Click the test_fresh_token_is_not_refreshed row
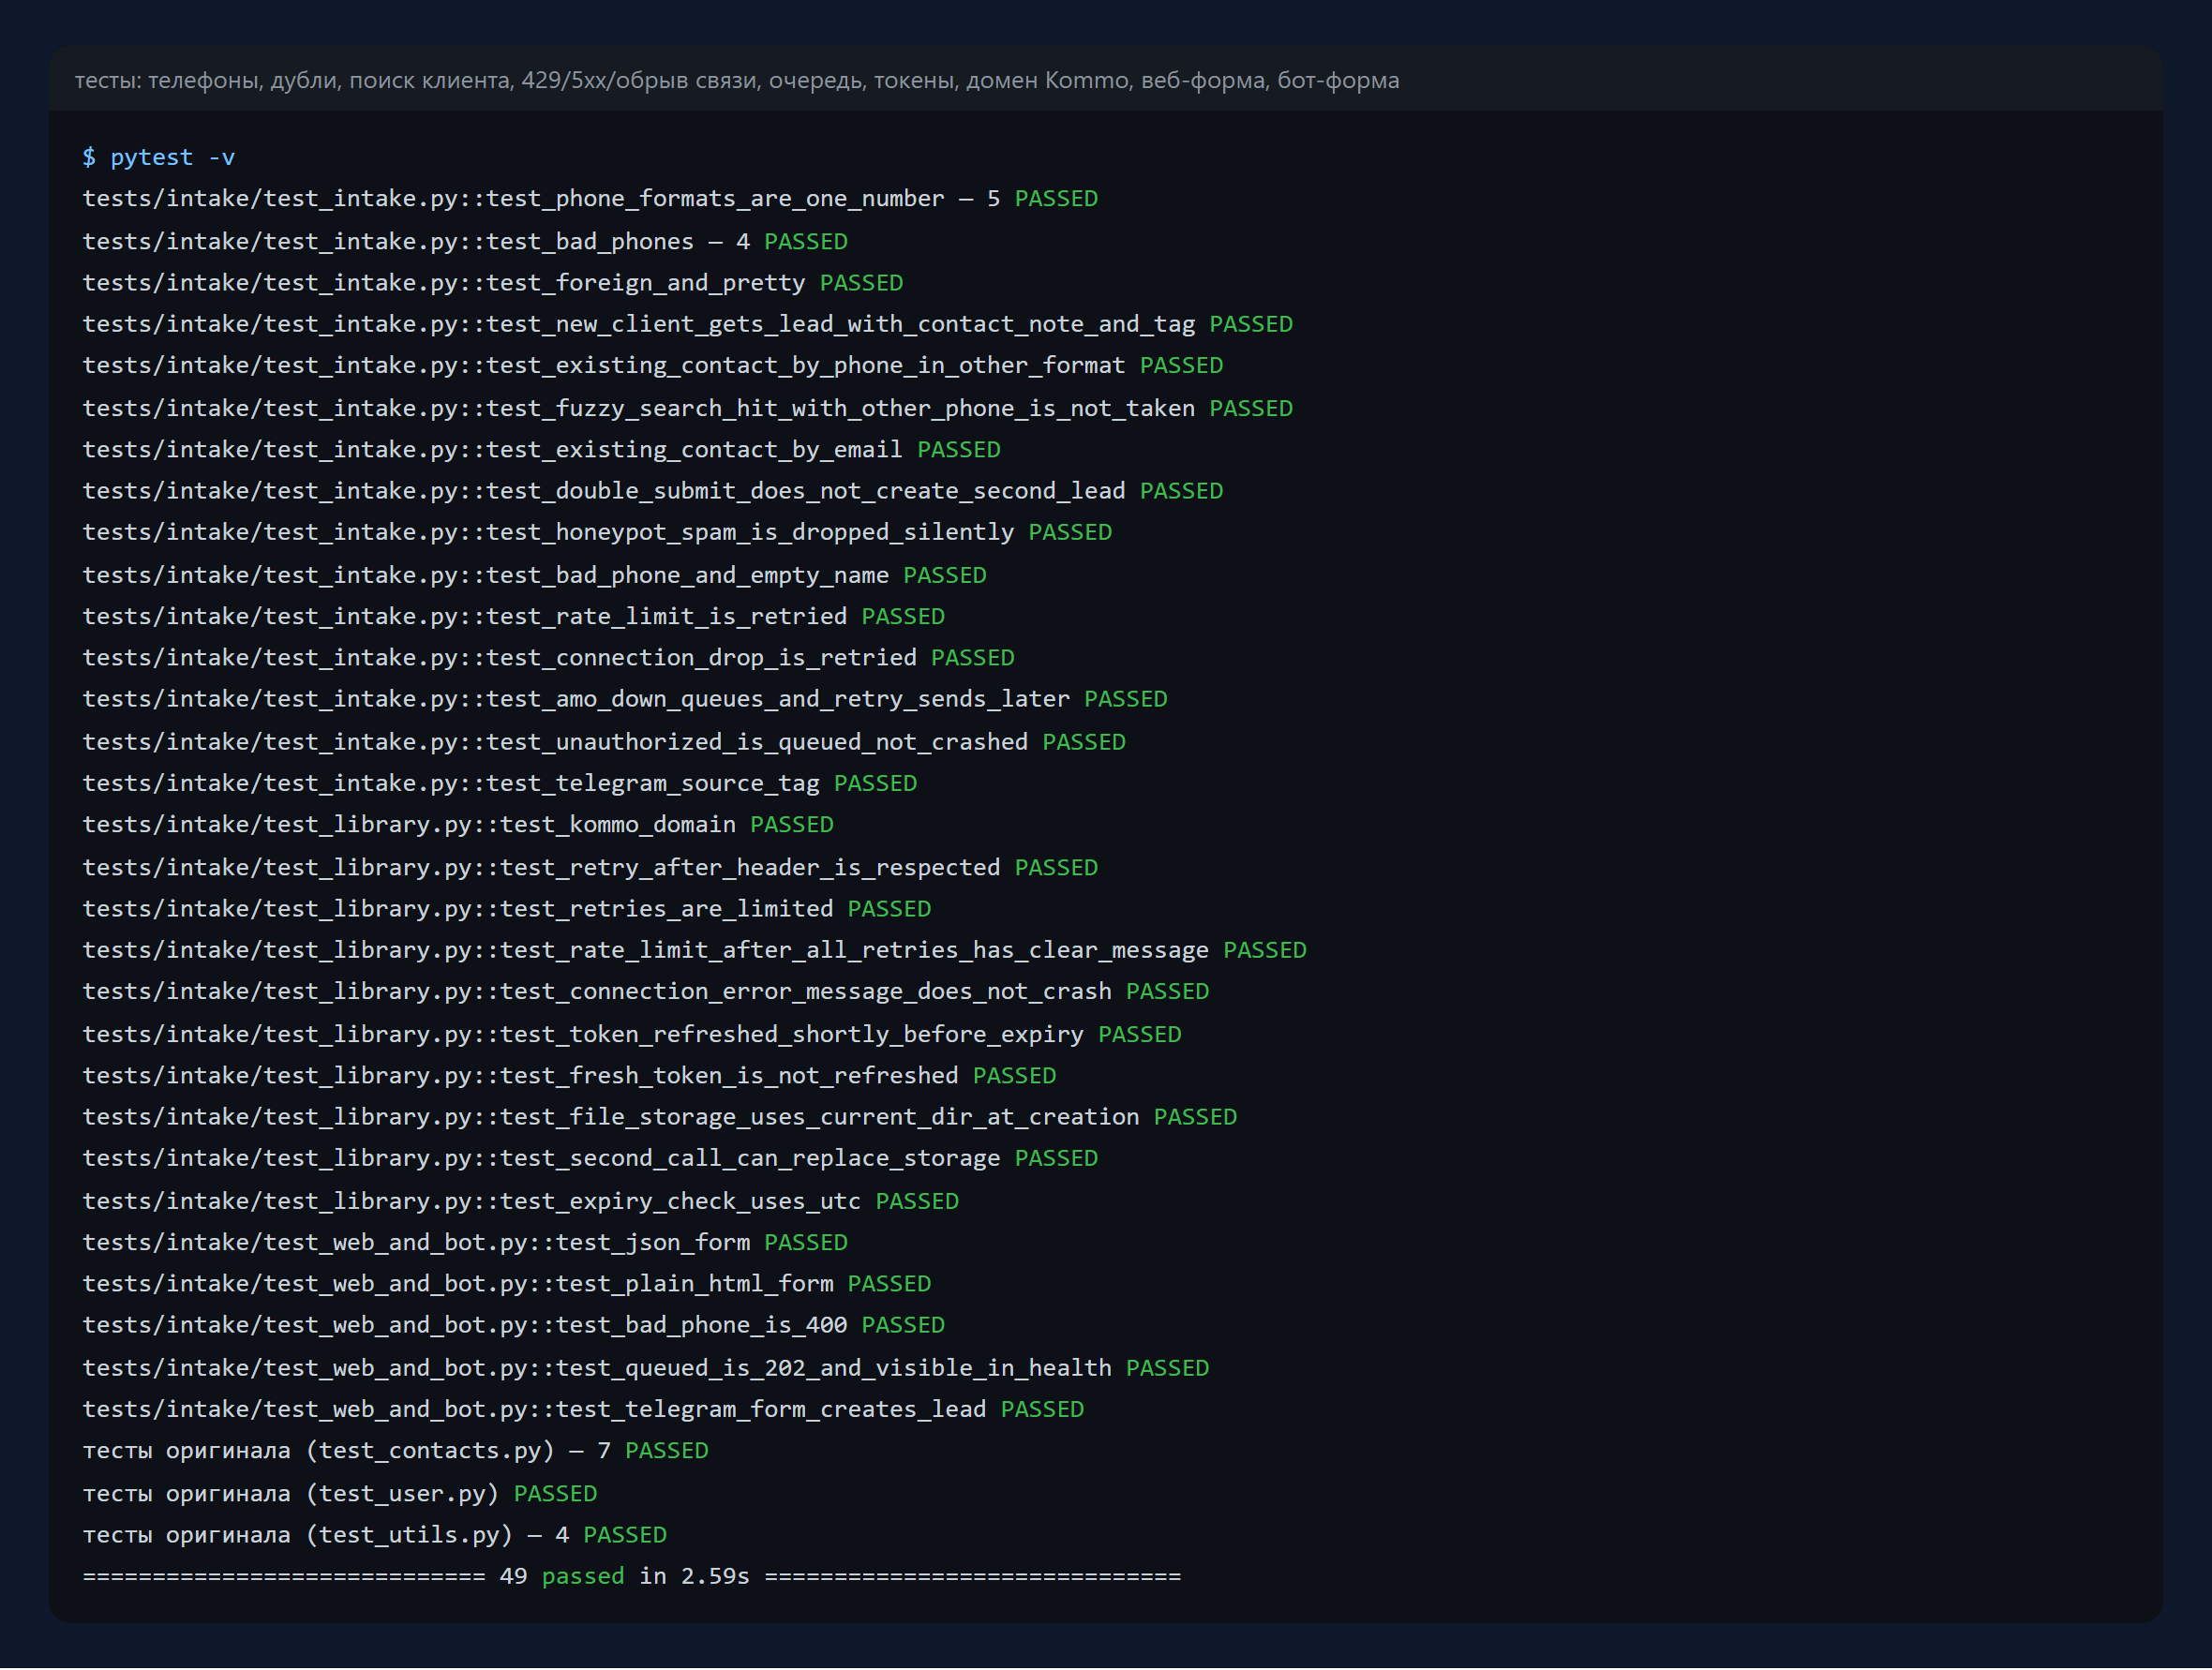 pyautogui.click(x=569, y=1075)
